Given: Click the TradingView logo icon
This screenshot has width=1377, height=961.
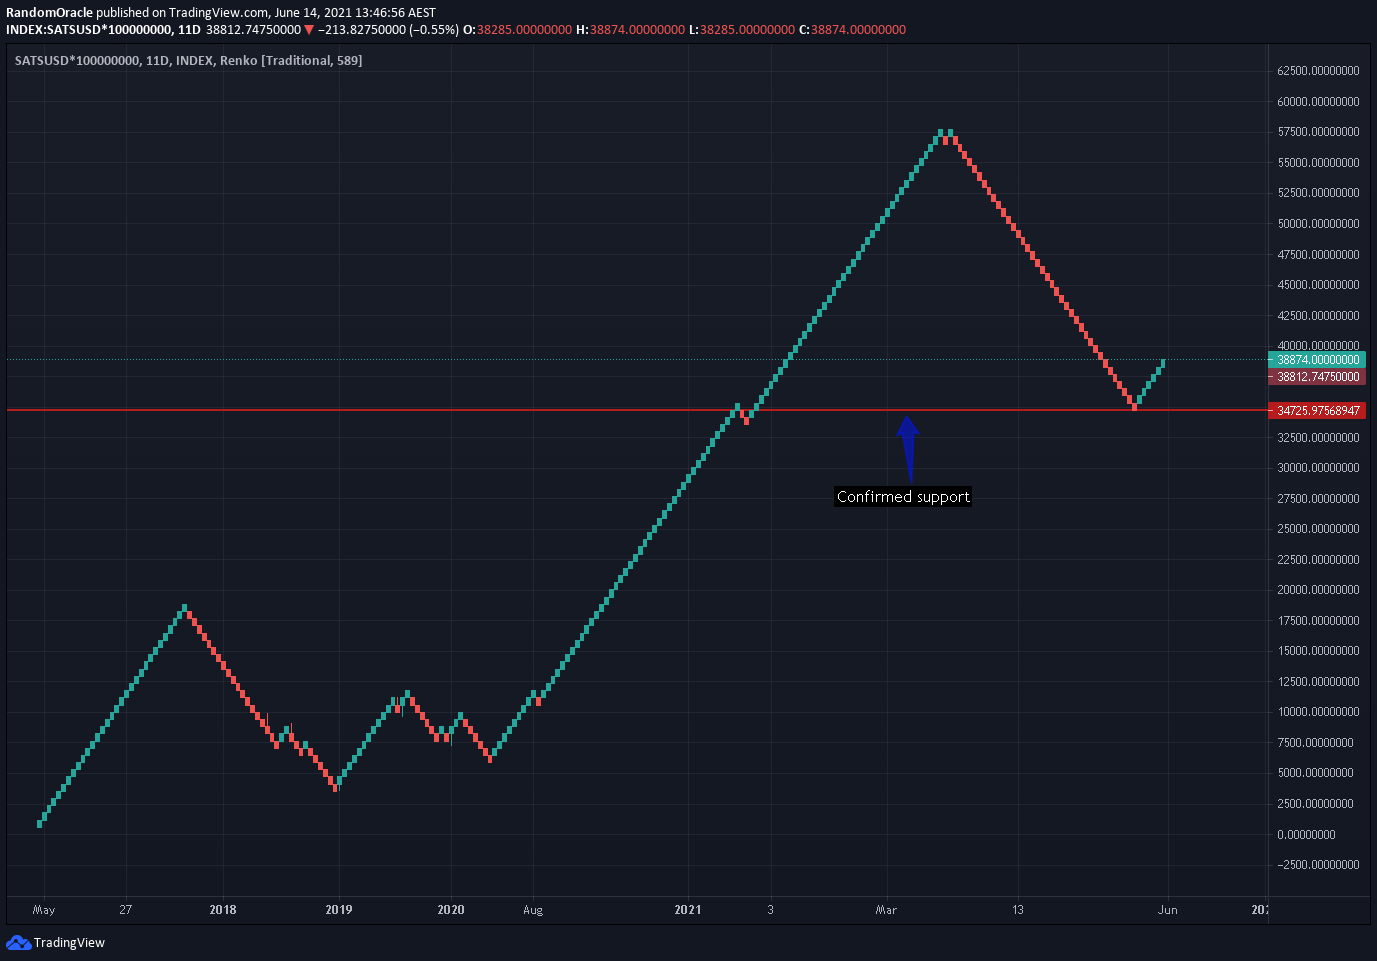Looking at the screenshot, I should coord(18,942).
